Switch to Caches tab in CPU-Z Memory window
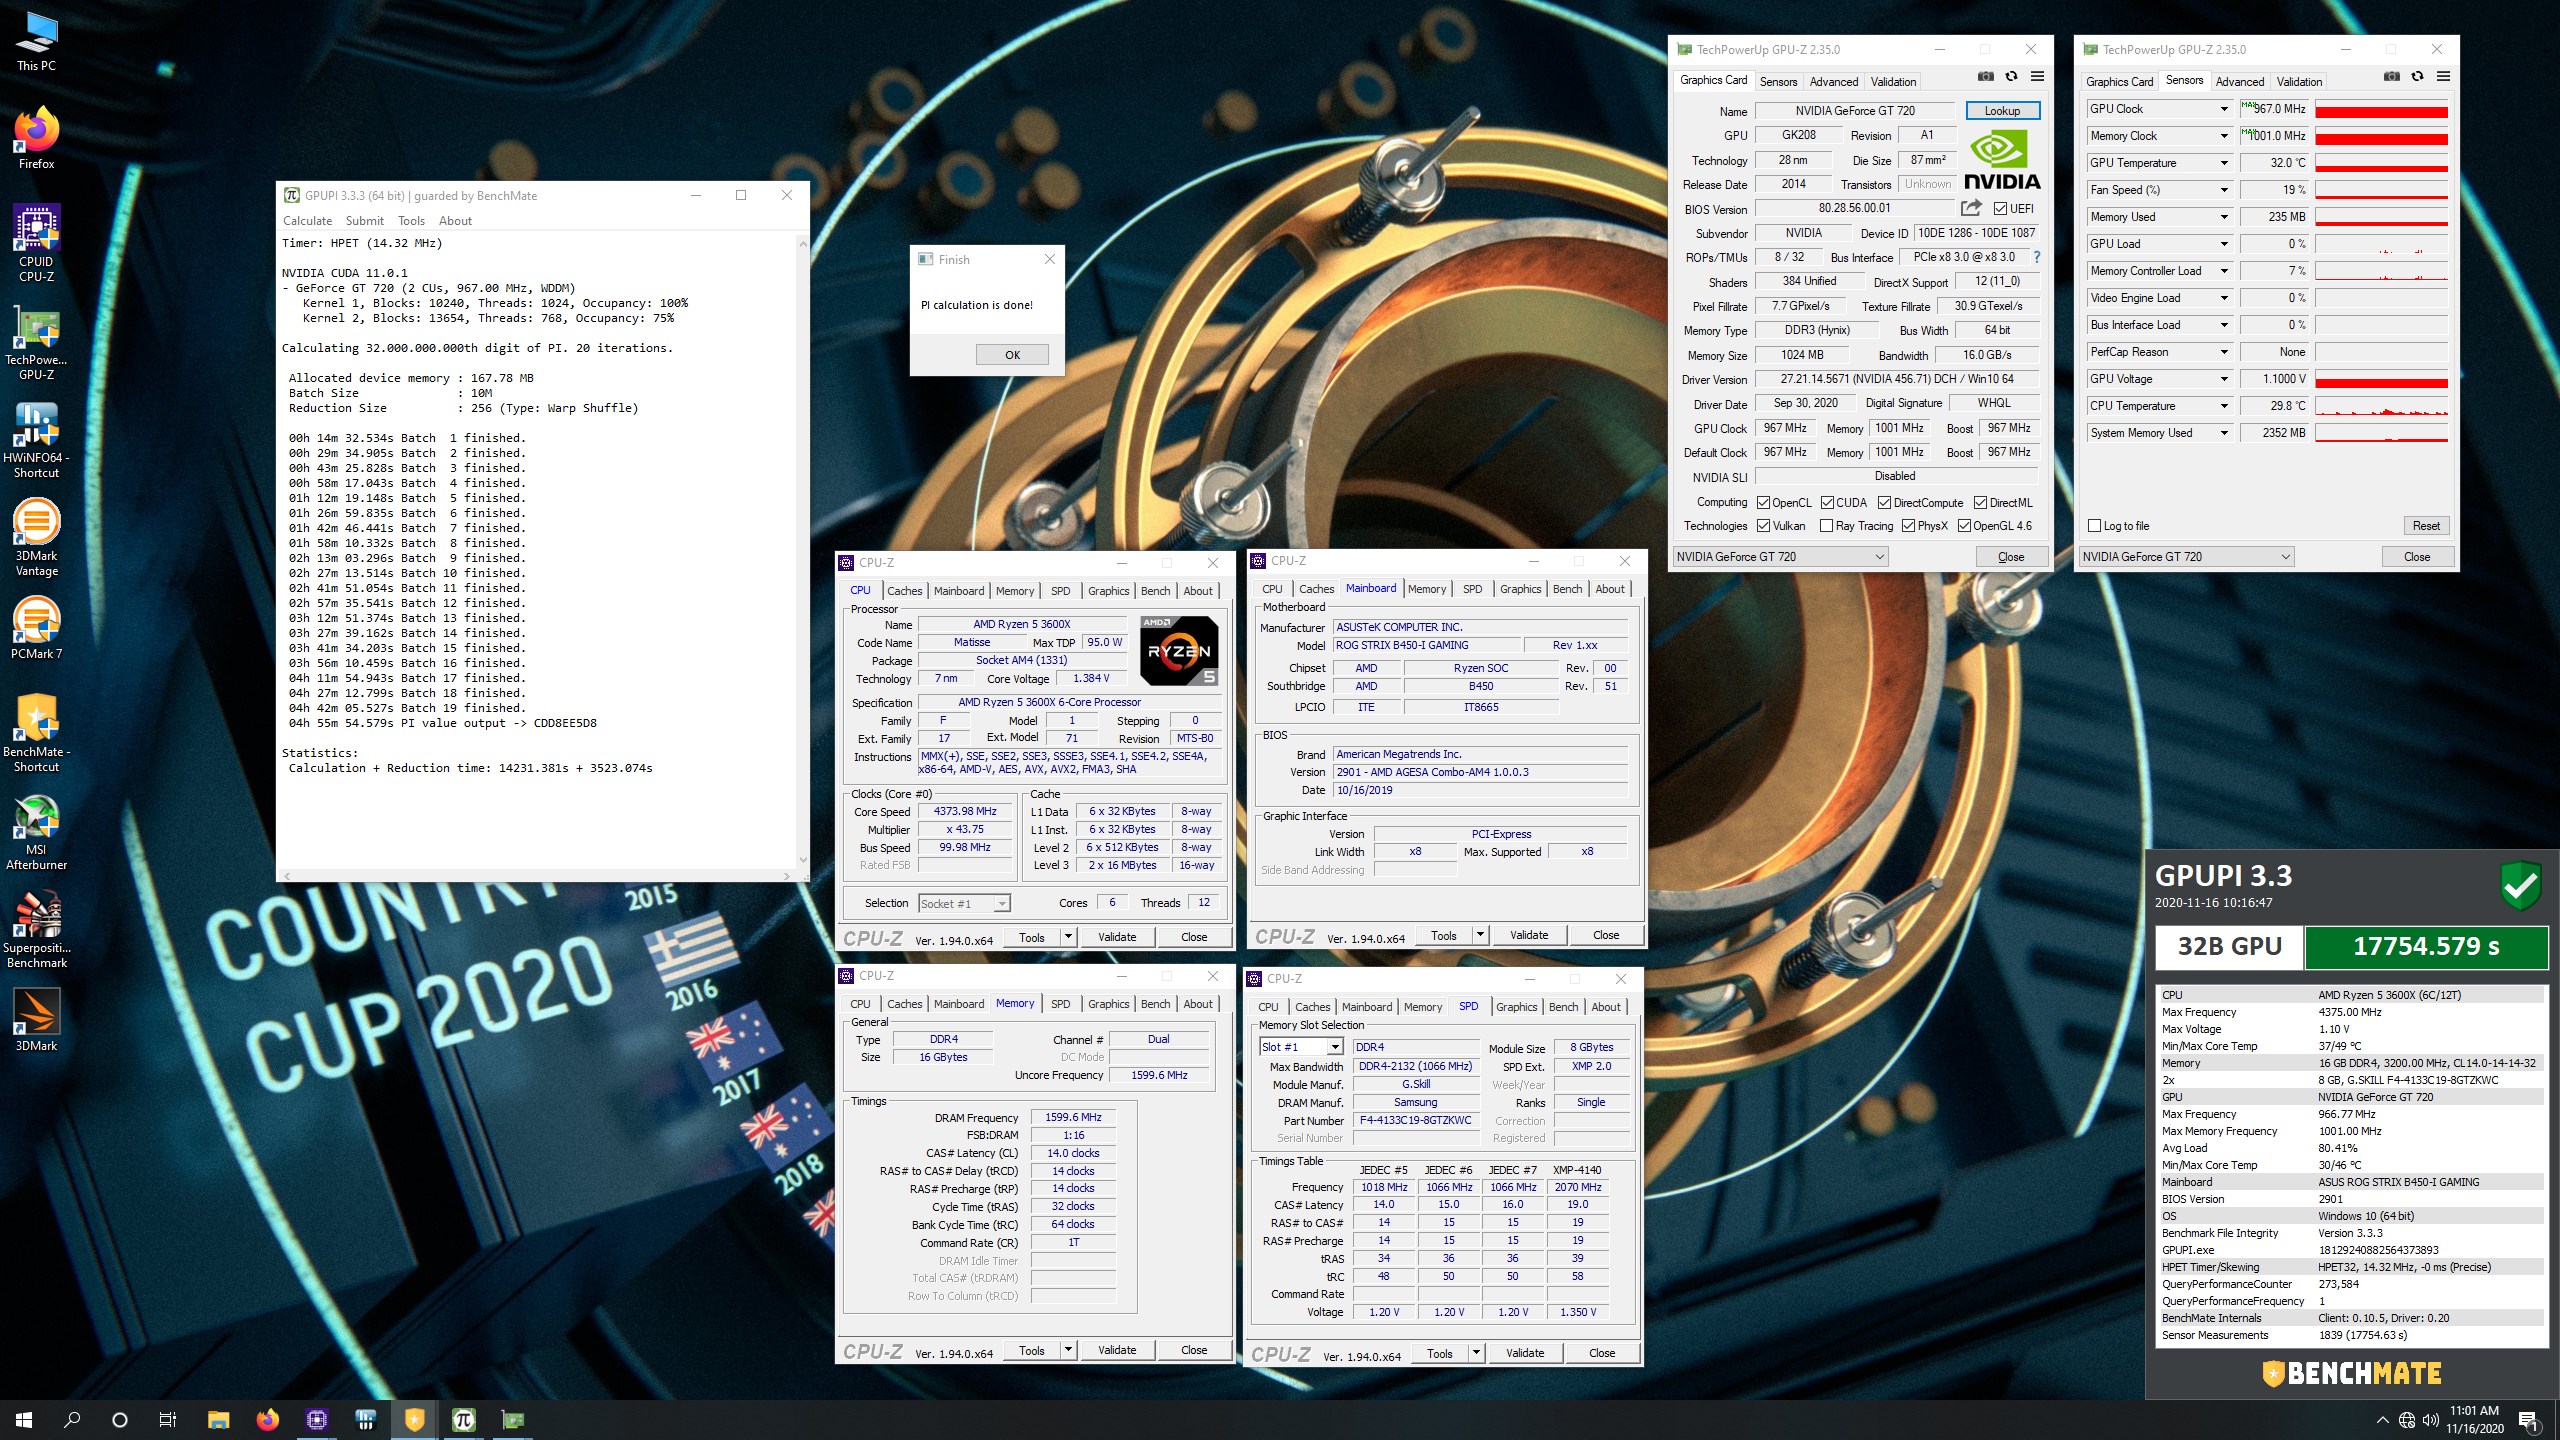The width and height of the screenshot is (2560, 1440). click(904, 1004)
